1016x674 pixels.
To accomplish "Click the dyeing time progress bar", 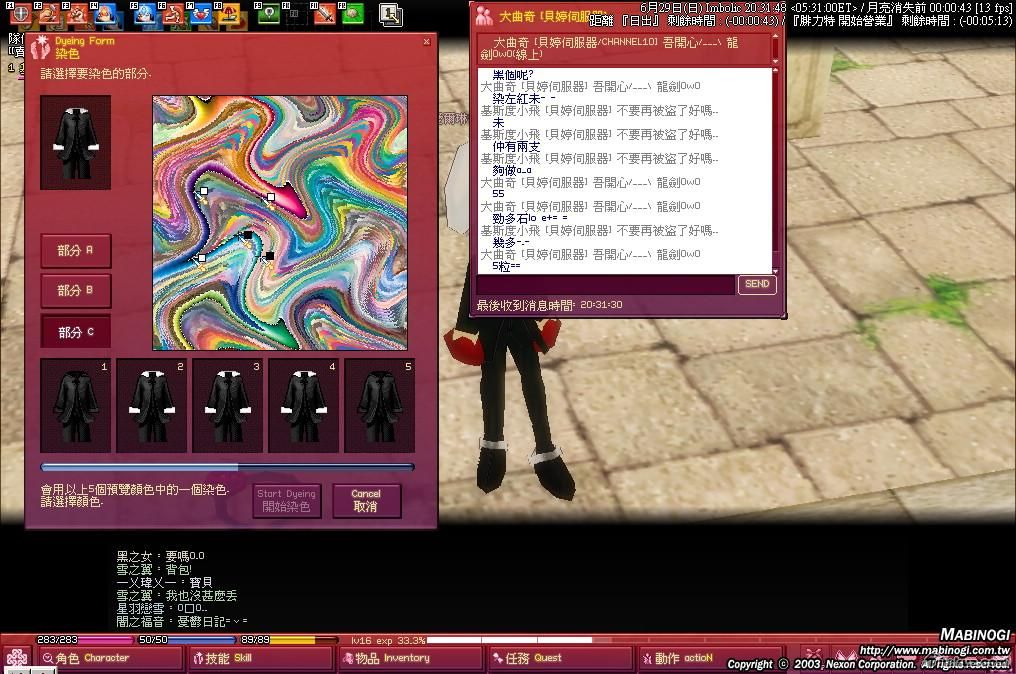I will [227, 467].
